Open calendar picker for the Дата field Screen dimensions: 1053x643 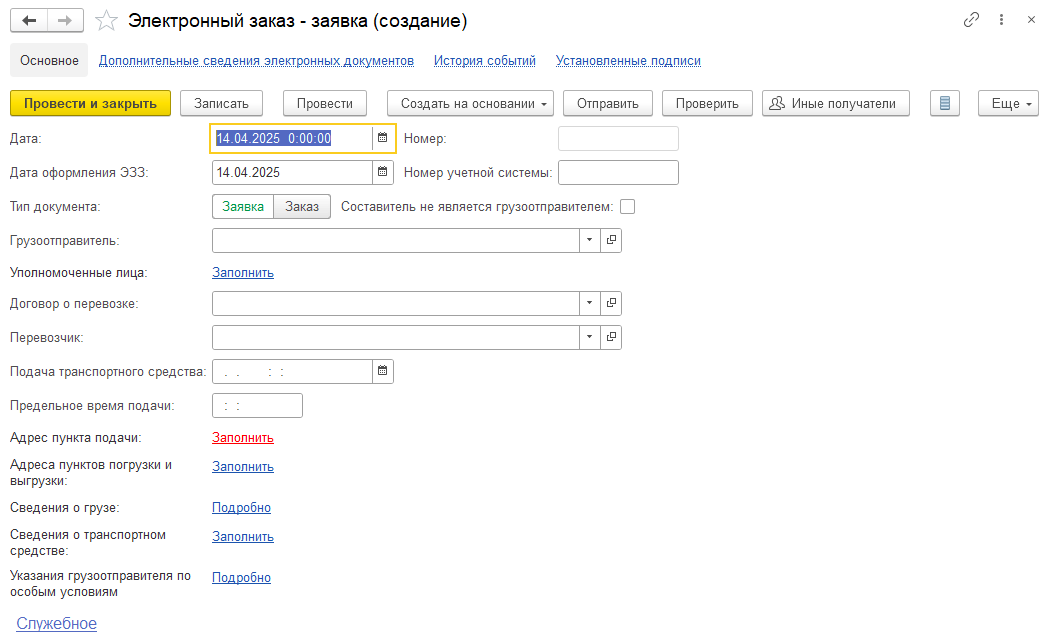[x=383, y=138]
